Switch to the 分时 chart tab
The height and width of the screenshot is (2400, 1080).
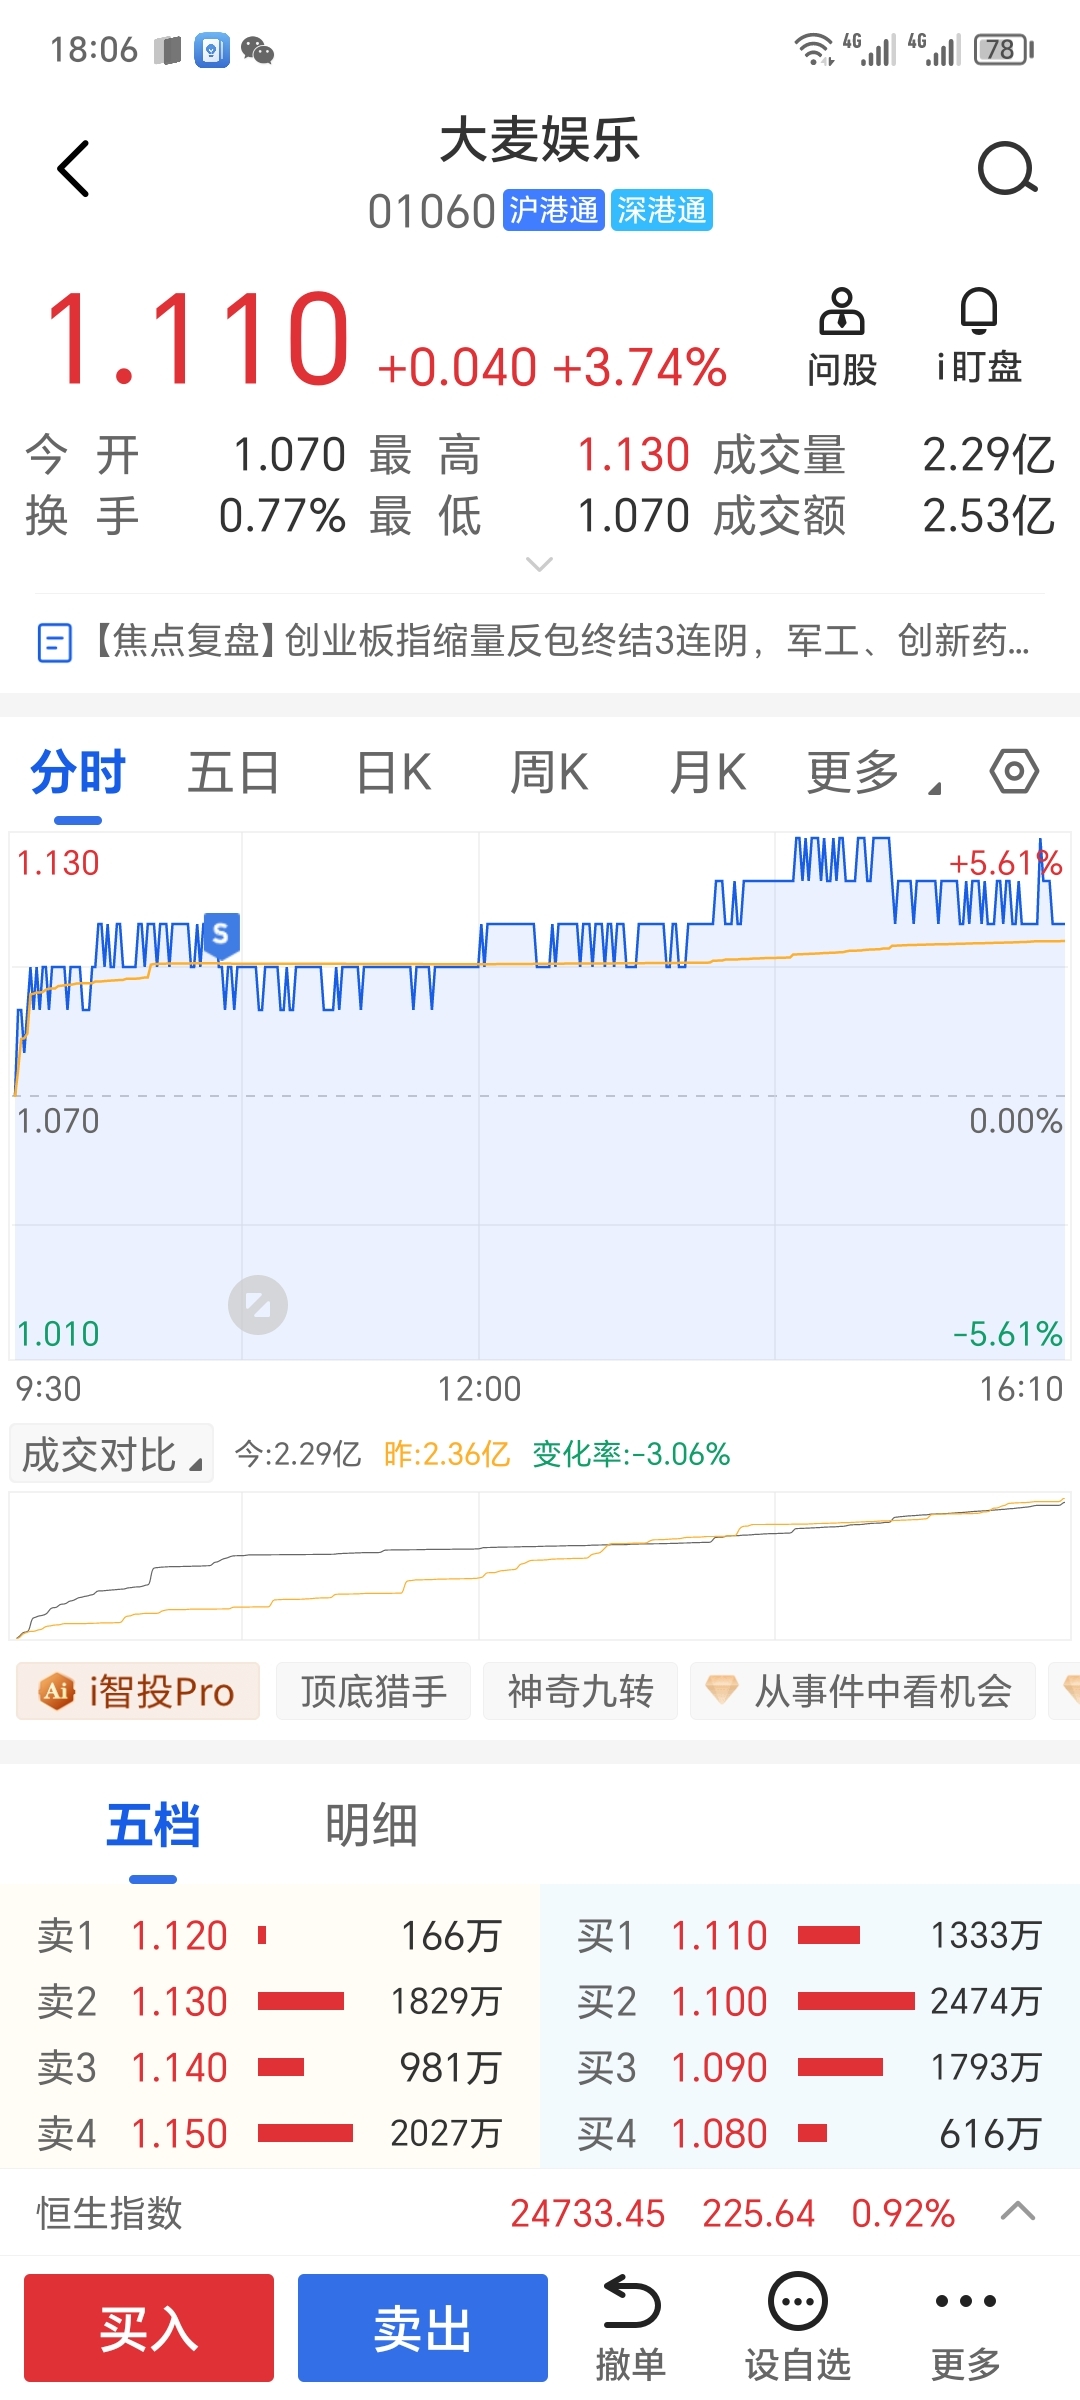(78, 773)
